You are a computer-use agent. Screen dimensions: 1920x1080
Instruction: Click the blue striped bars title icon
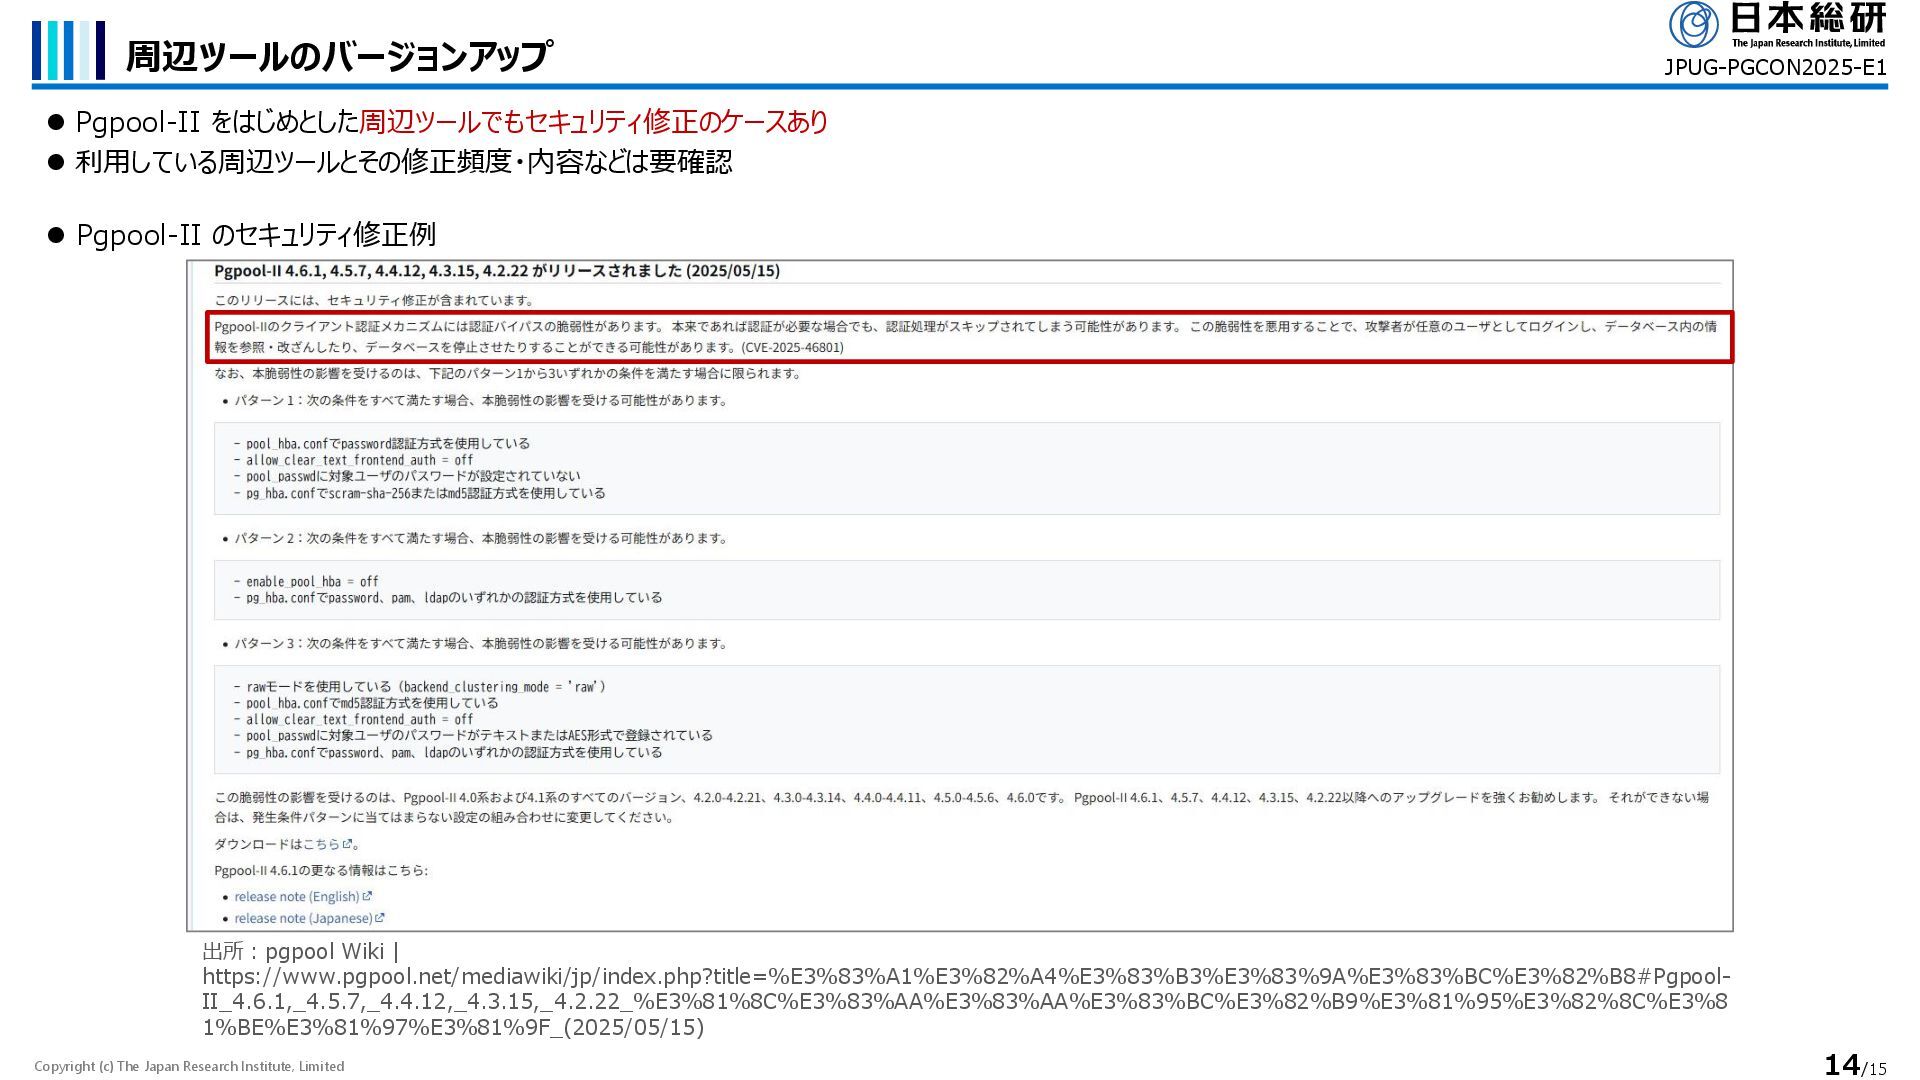coord(68,50)
